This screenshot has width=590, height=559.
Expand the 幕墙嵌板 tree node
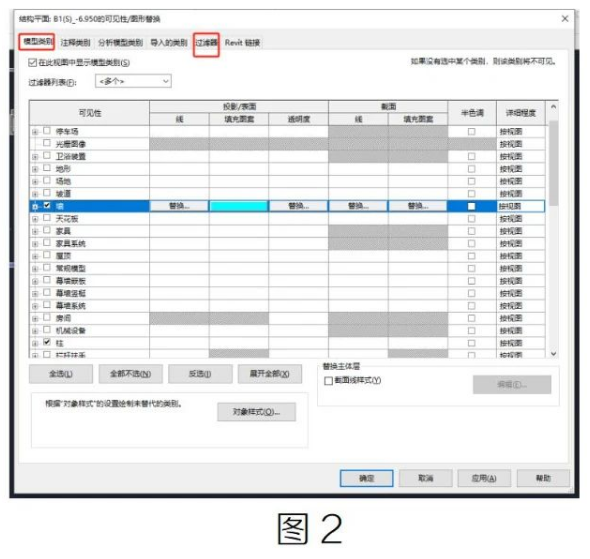pos(35,281)
